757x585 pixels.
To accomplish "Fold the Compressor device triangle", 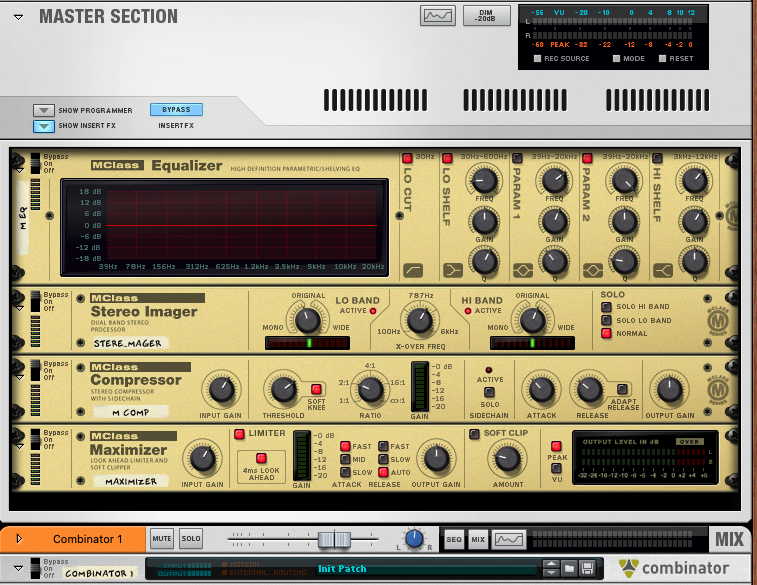I will (20, 377).
